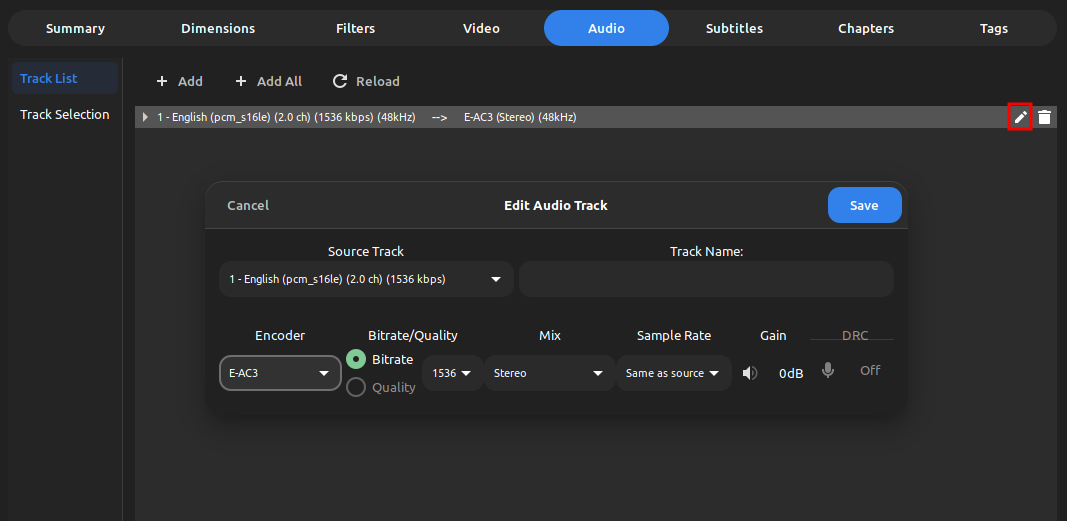Cancel the Edit Audio Track dialog

(248, 205)
